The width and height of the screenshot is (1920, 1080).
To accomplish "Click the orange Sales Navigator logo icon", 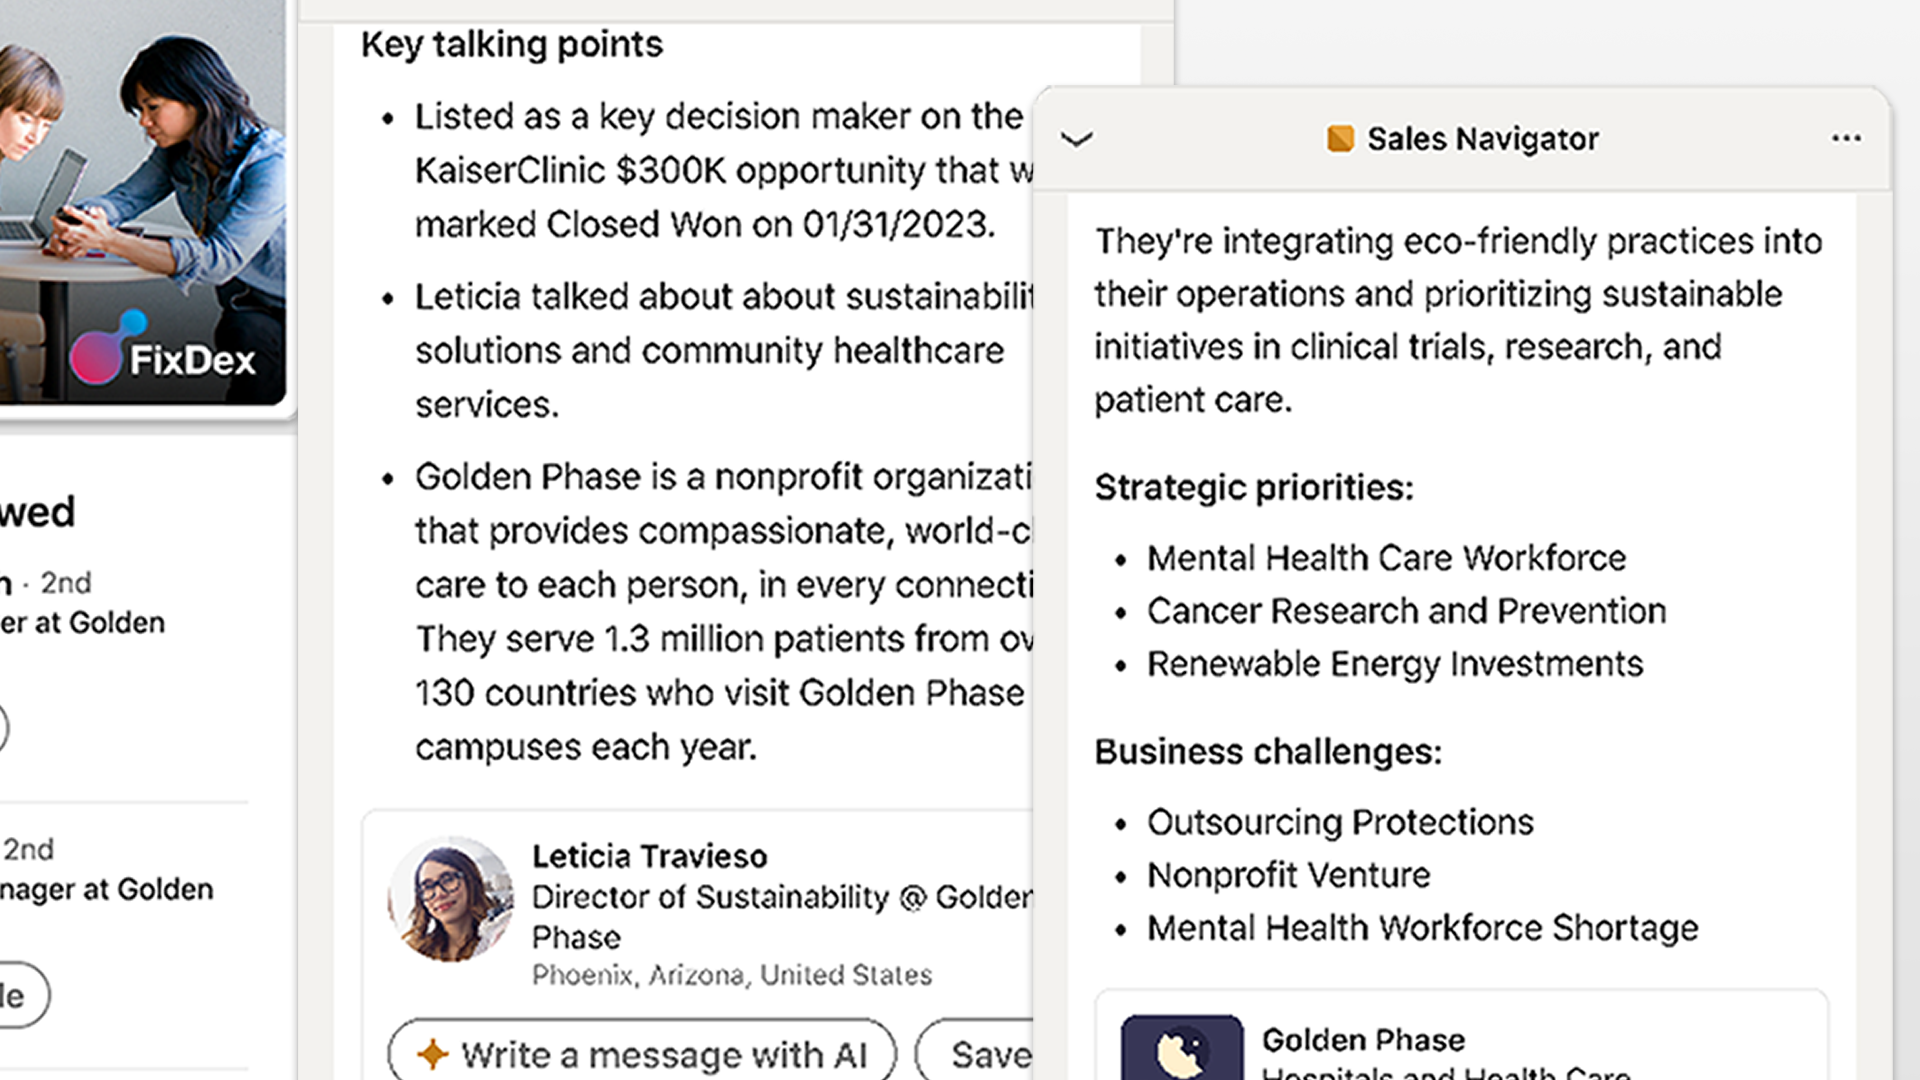I will [x=1340, y=138].
